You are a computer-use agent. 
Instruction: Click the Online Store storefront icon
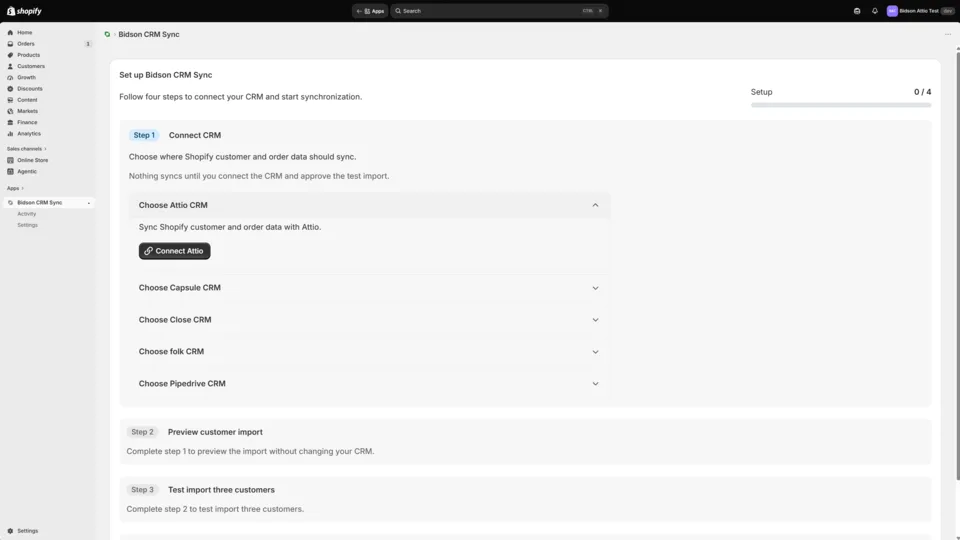10,160
